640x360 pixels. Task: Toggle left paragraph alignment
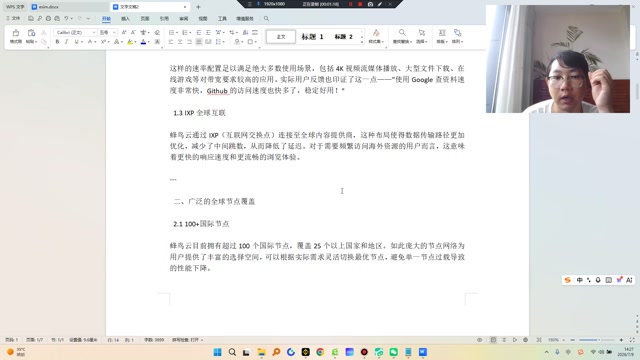click(171, 42)
